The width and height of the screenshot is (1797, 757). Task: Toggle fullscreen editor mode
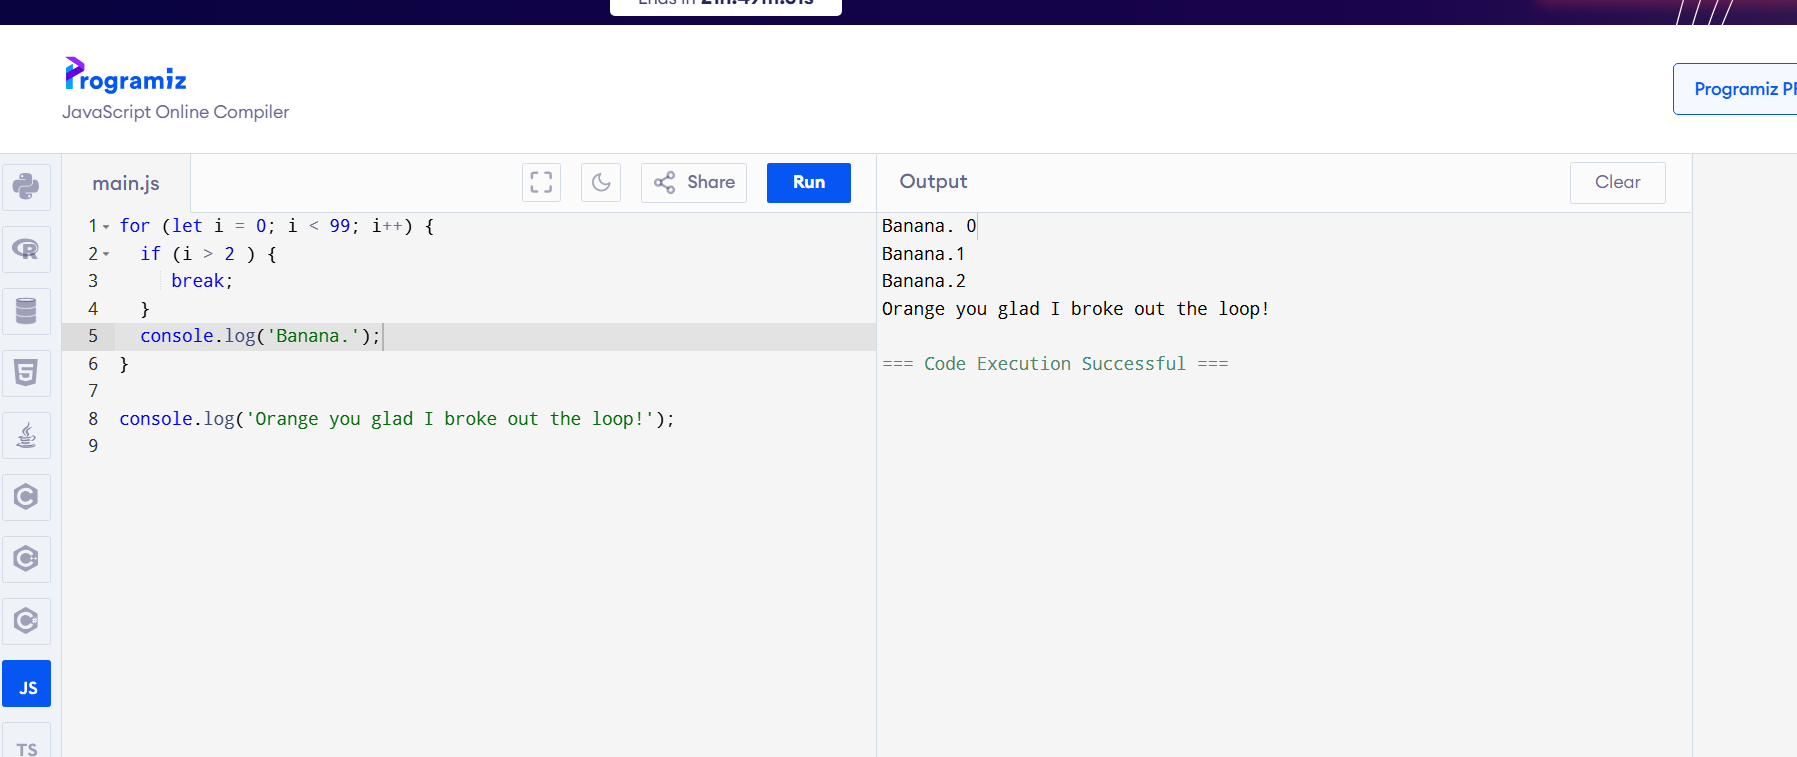tap(541, 183)
